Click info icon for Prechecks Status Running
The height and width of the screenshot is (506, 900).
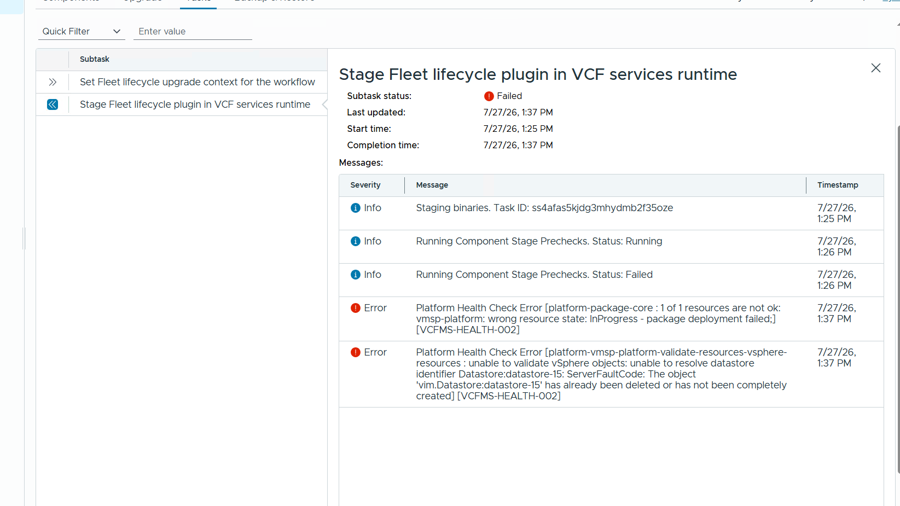pos(355,242)
